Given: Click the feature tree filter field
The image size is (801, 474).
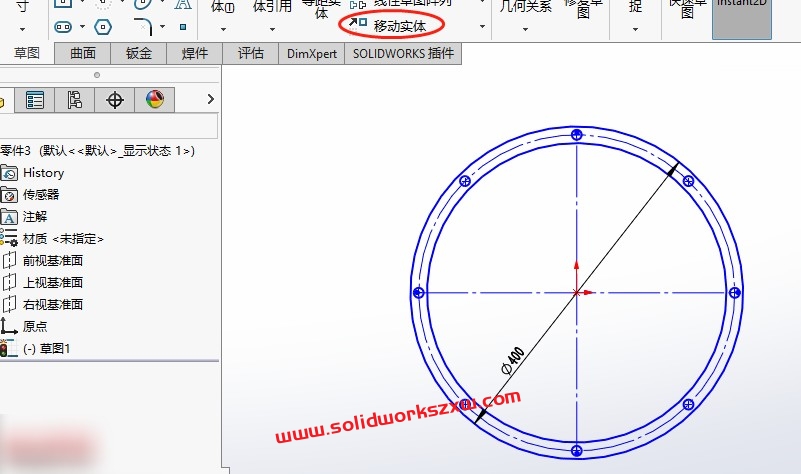Looking at the screenshot, I should click(109, 126).
